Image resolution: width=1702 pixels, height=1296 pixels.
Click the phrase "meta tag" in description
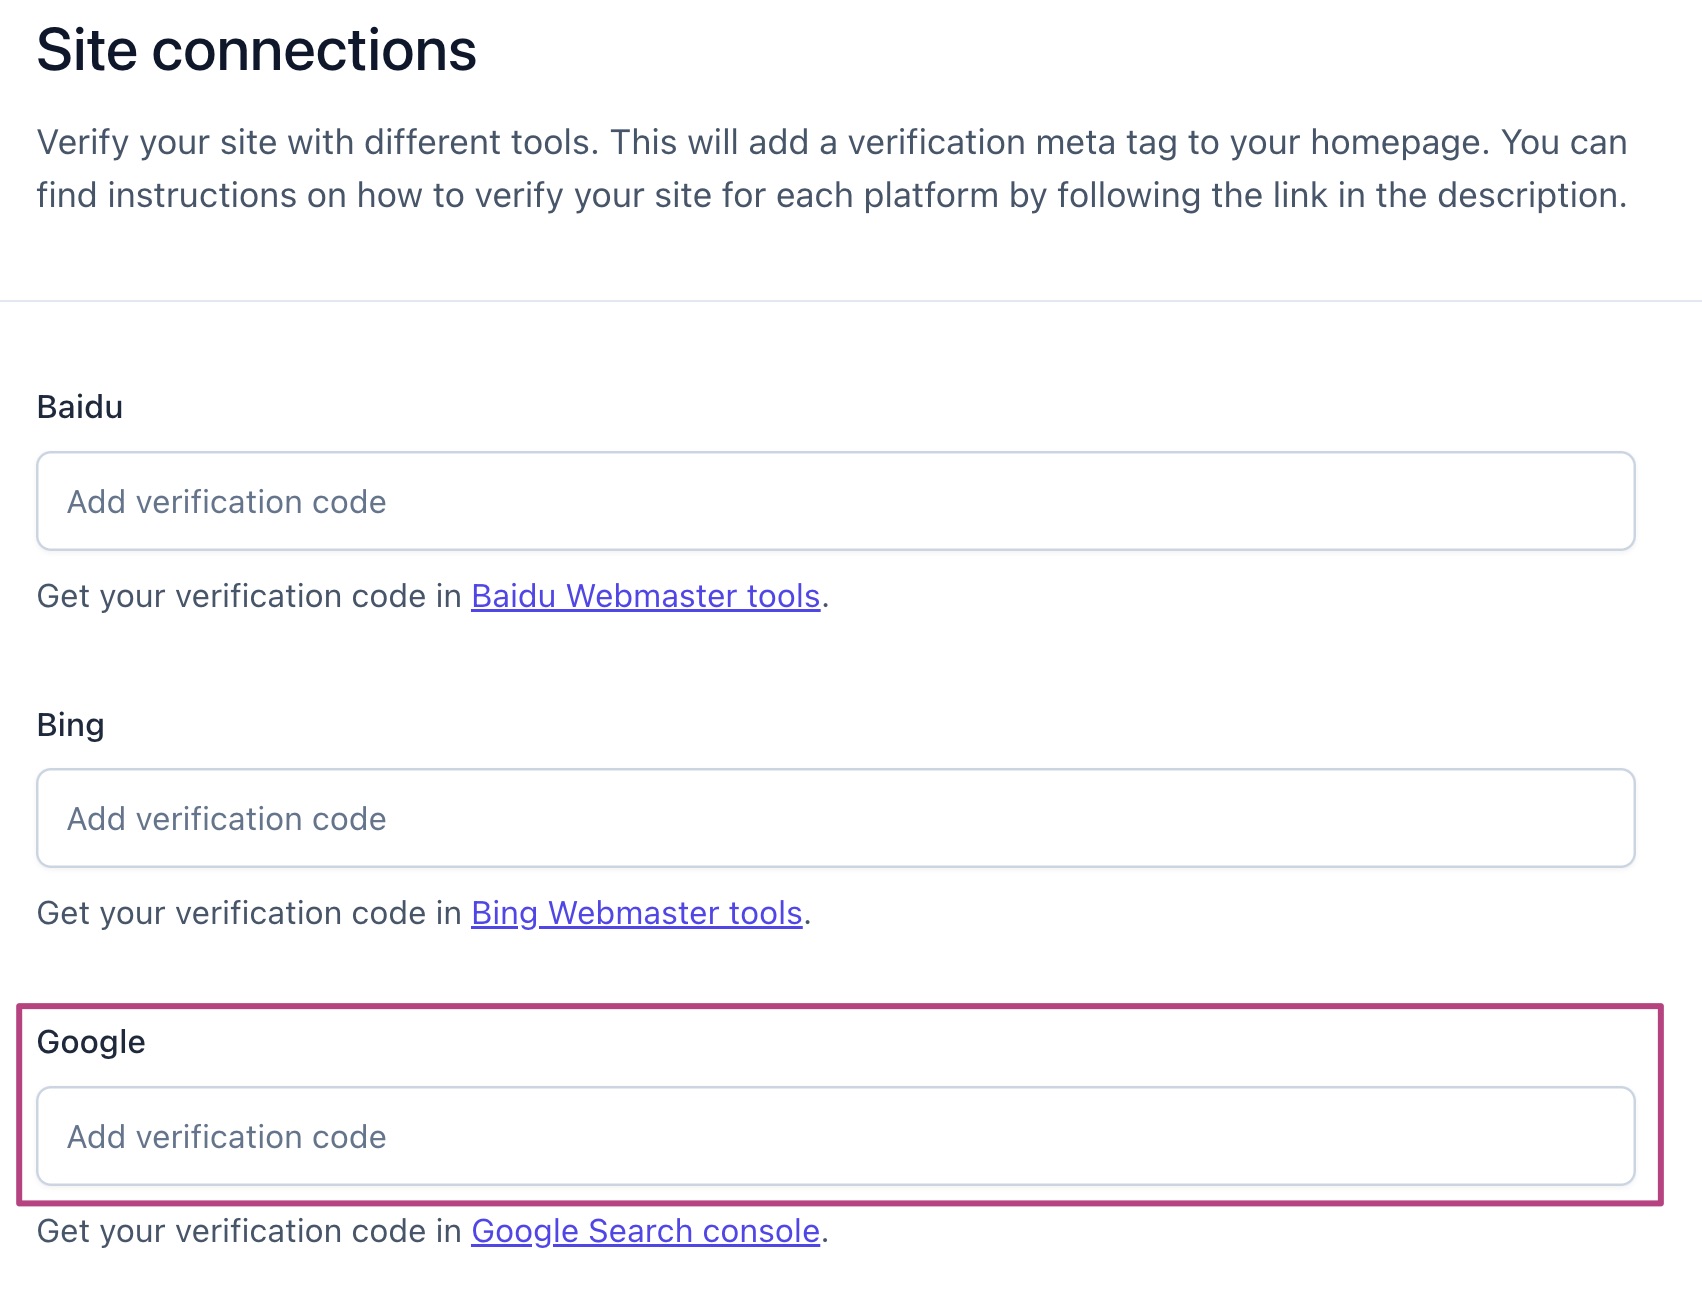click(1106, 143)
